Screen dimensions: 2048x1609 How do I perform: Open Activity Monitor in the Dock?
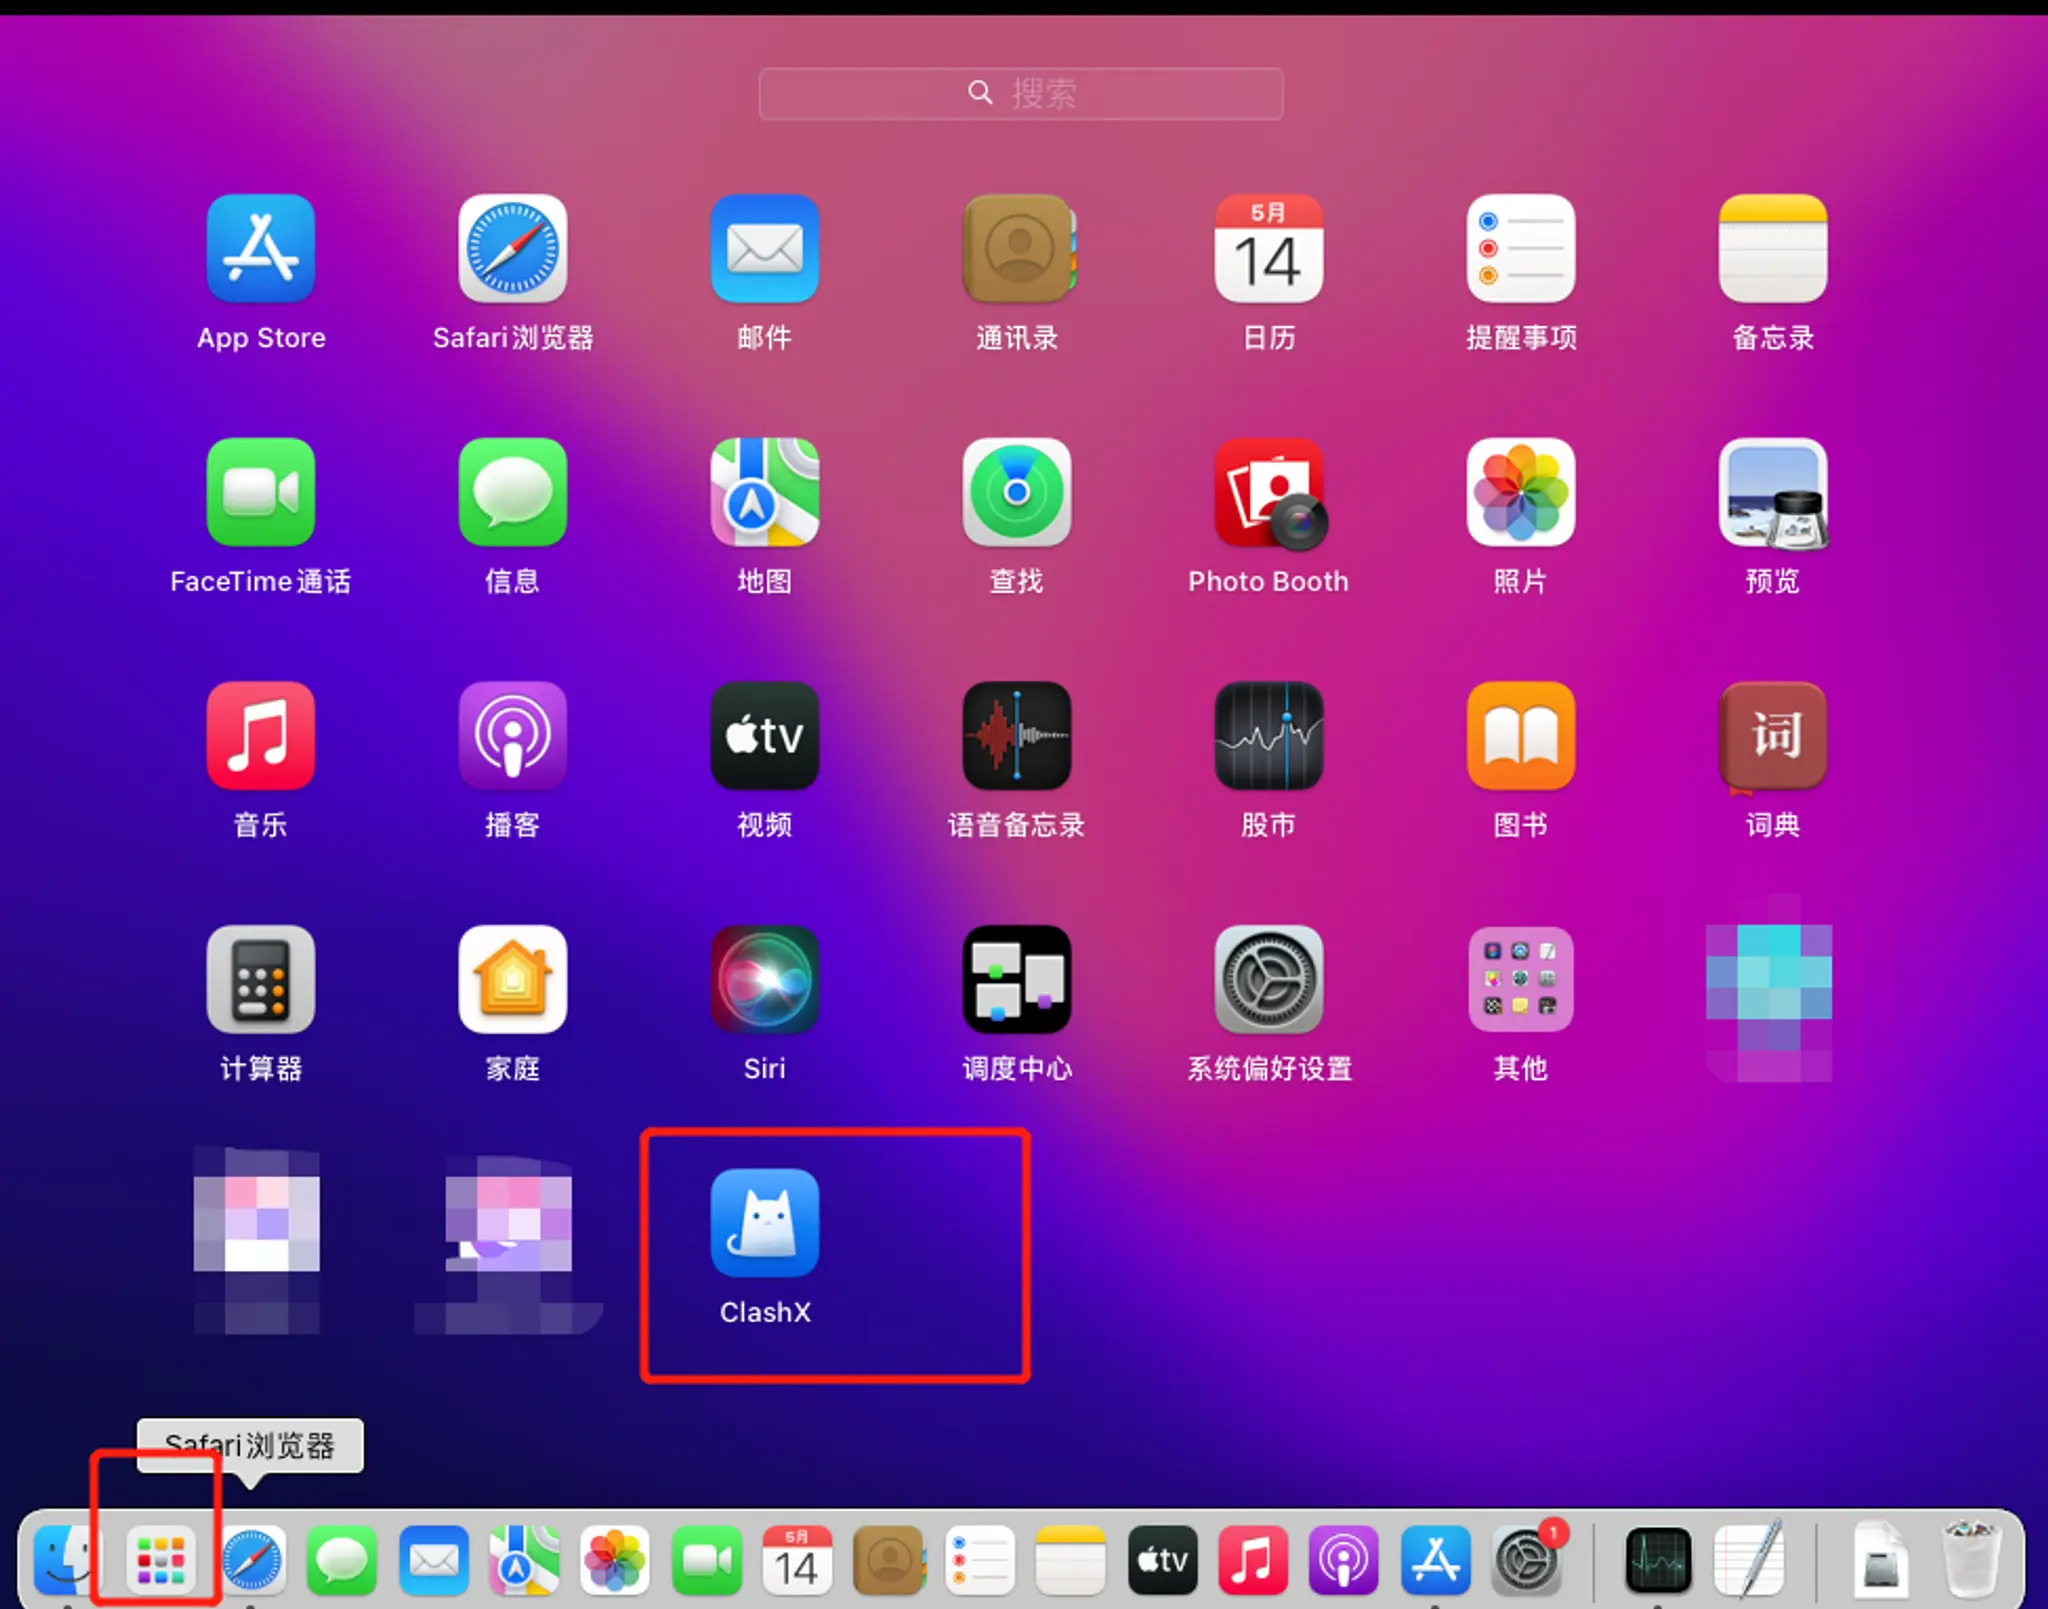pos(1658,1561)
